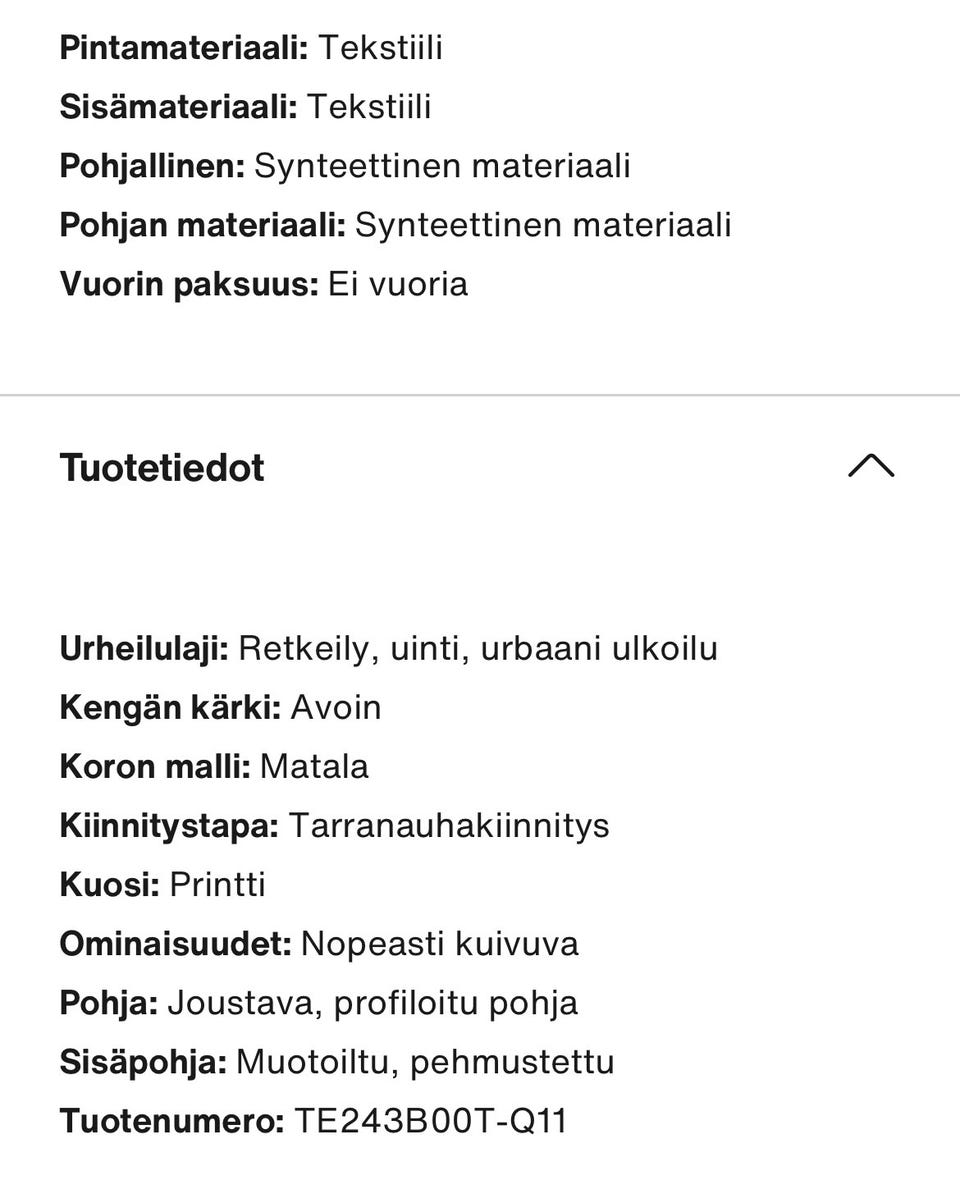Select the Kengän kärki row
This screenshot has height=1203, width=960.
(221, 707)
